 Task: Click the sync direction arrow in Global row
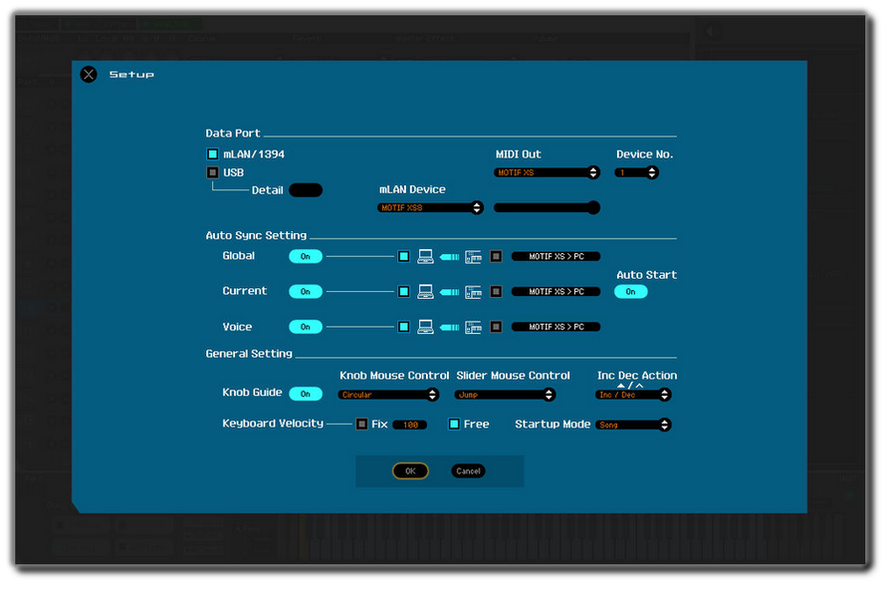pyautogui.click(x=449, y=257)
